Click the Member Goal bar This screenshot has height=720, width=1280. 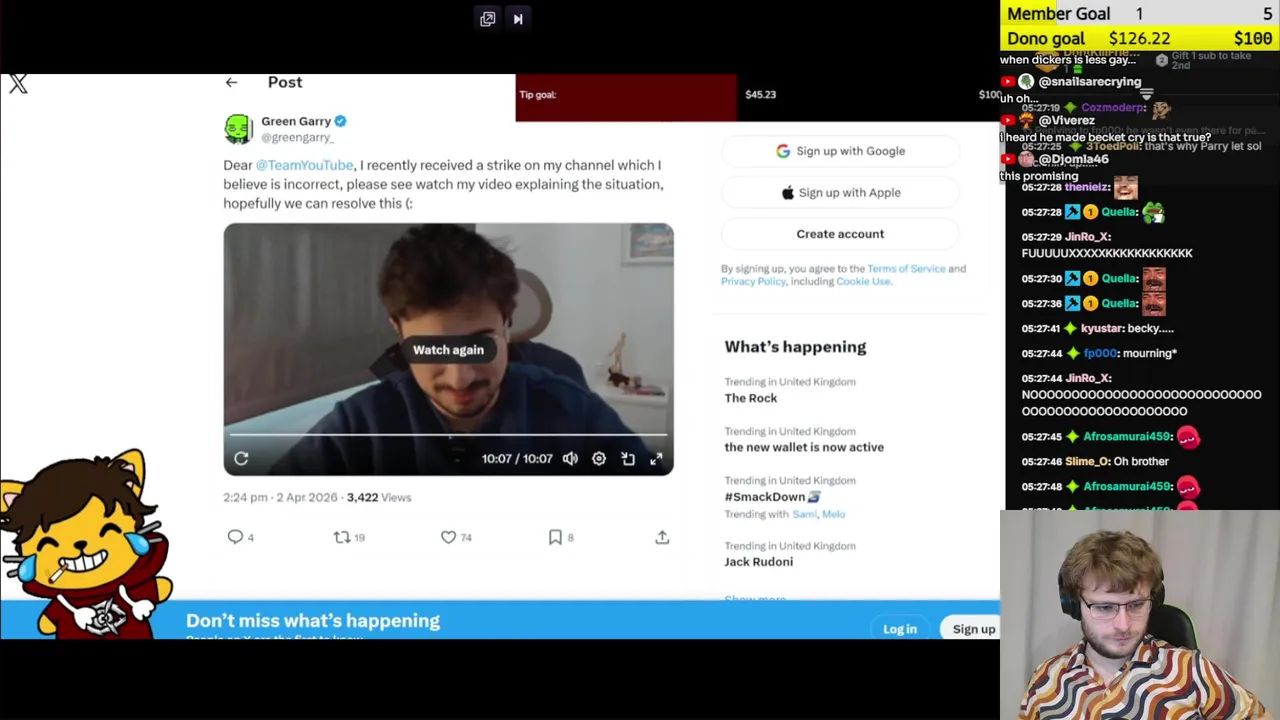(x=1140, y=13)
